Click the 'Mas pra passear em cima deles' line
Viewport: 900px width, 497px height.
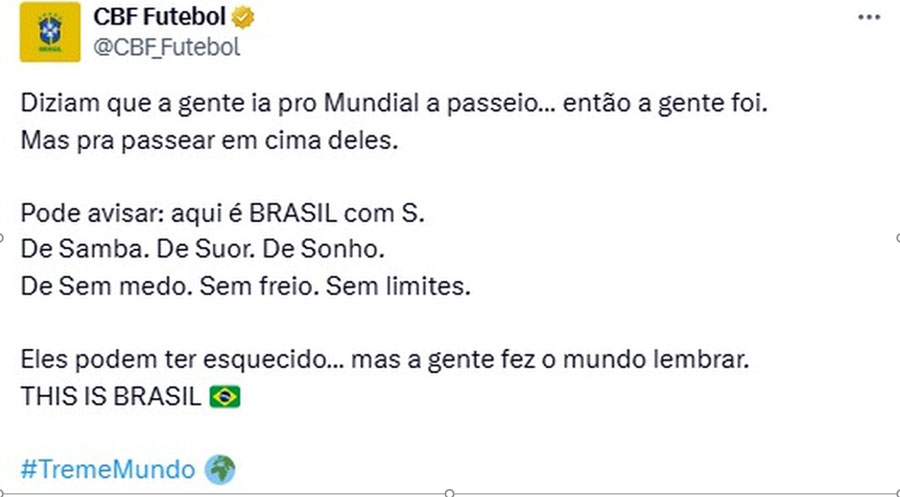[x=210, y=141]
